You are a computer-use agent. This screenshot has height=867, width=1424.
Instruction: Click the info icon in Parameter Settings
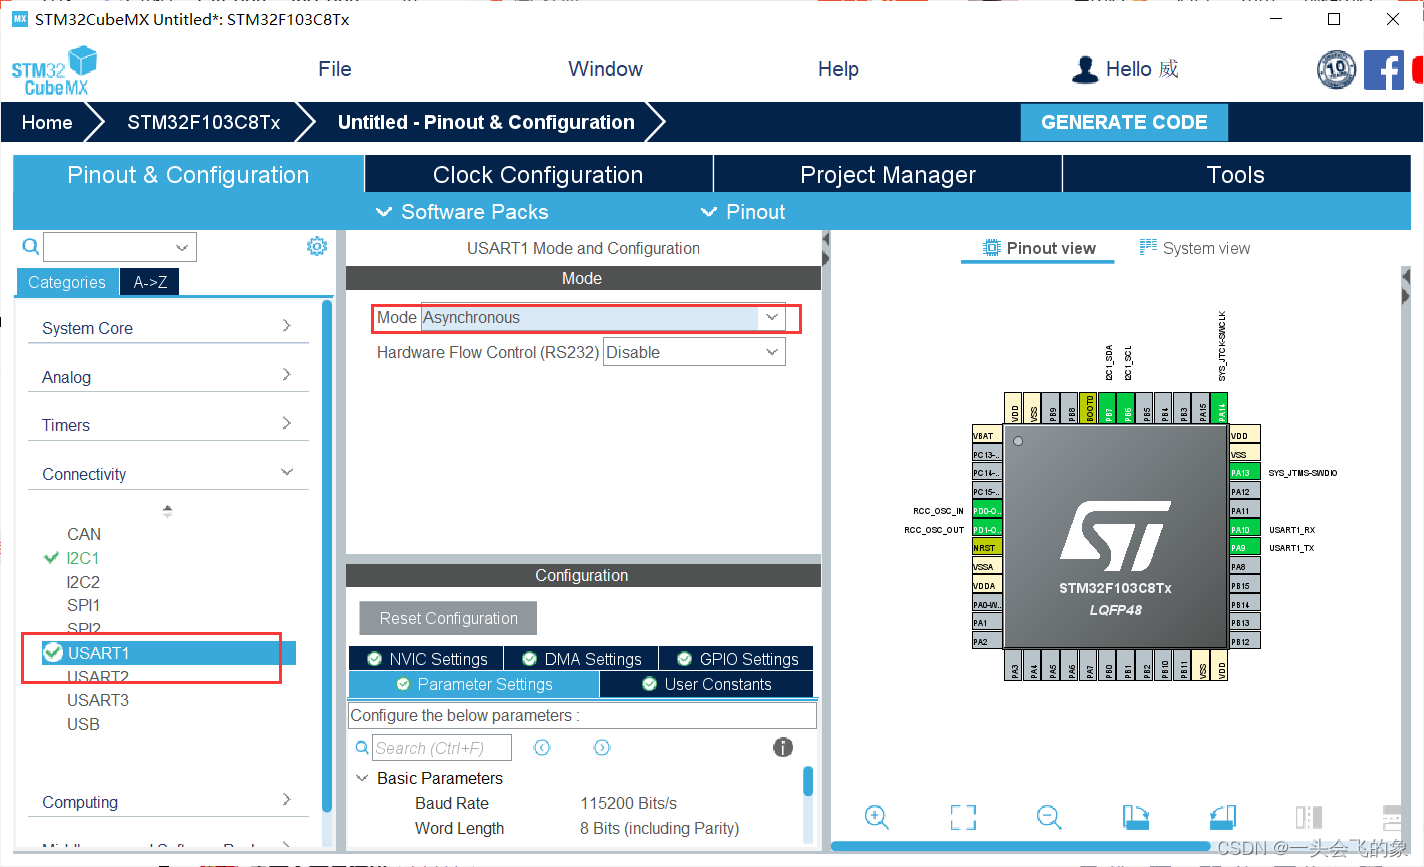click(783, 747)
